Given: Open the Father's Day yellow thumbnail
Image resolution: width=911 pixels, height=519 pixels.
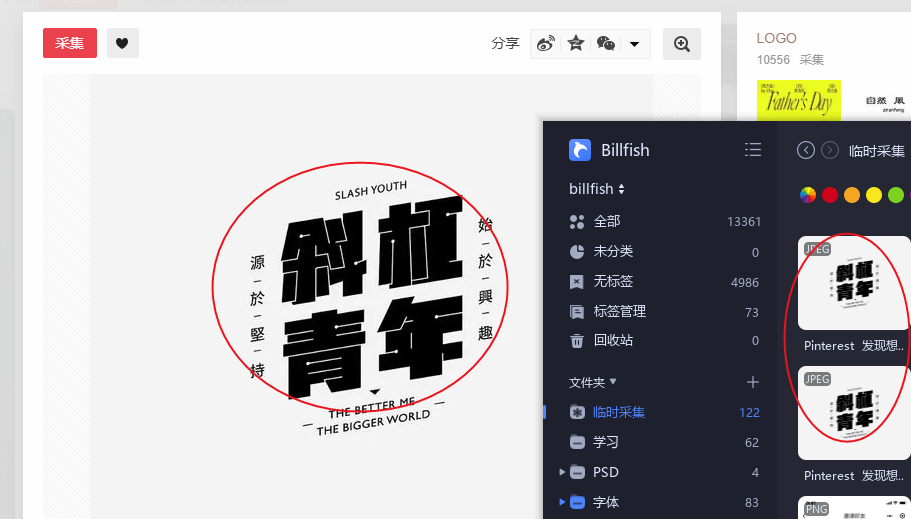Looking at the screenshot, I should 799,101.
